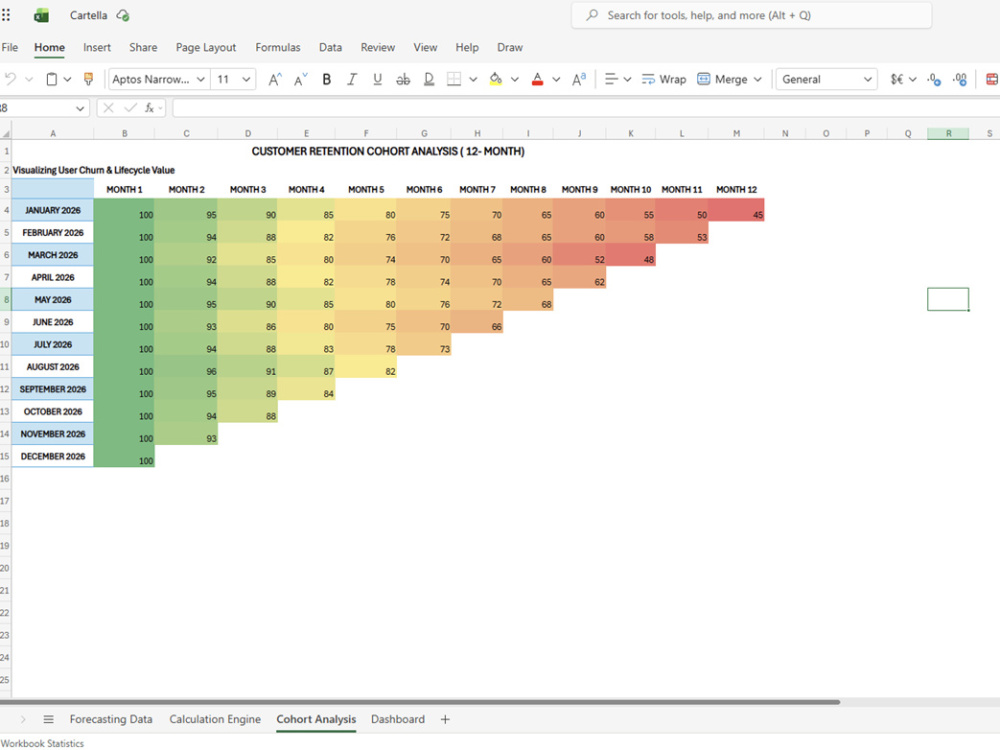
Task: Click the horizontal scrollbar
Action: coord(420,702)
